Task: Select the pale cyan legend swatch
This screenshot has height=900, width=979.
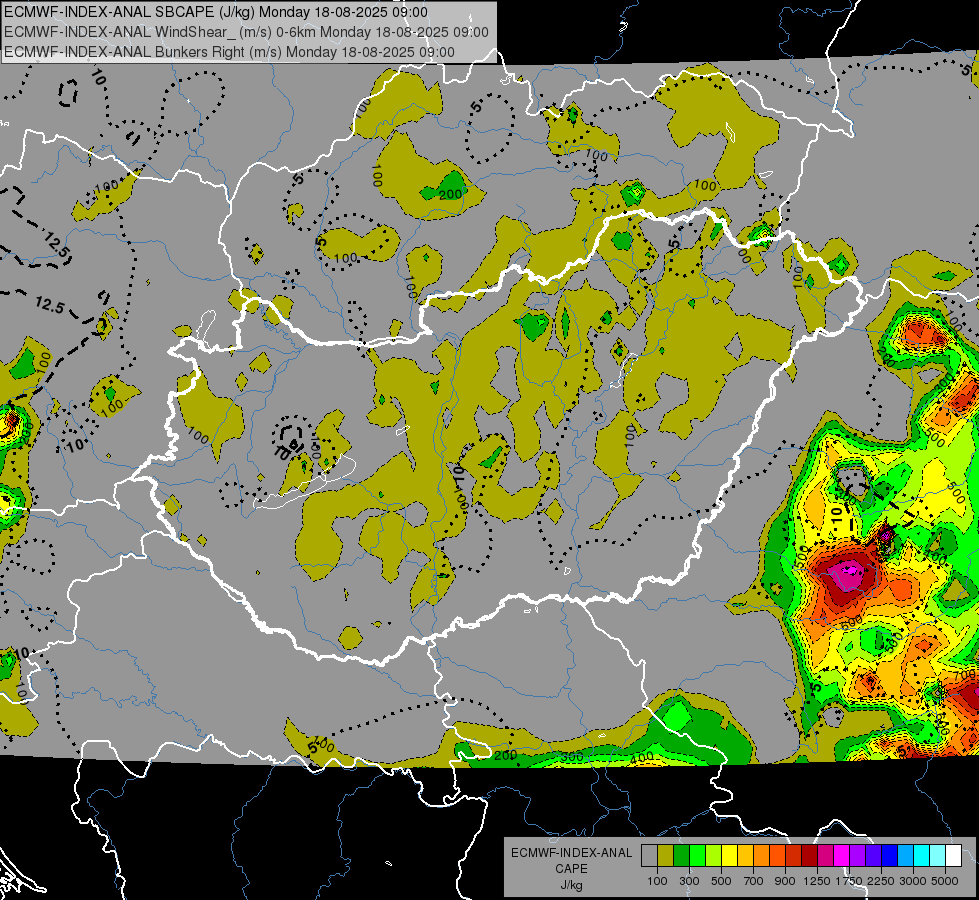Action: [x=938, y=856]
